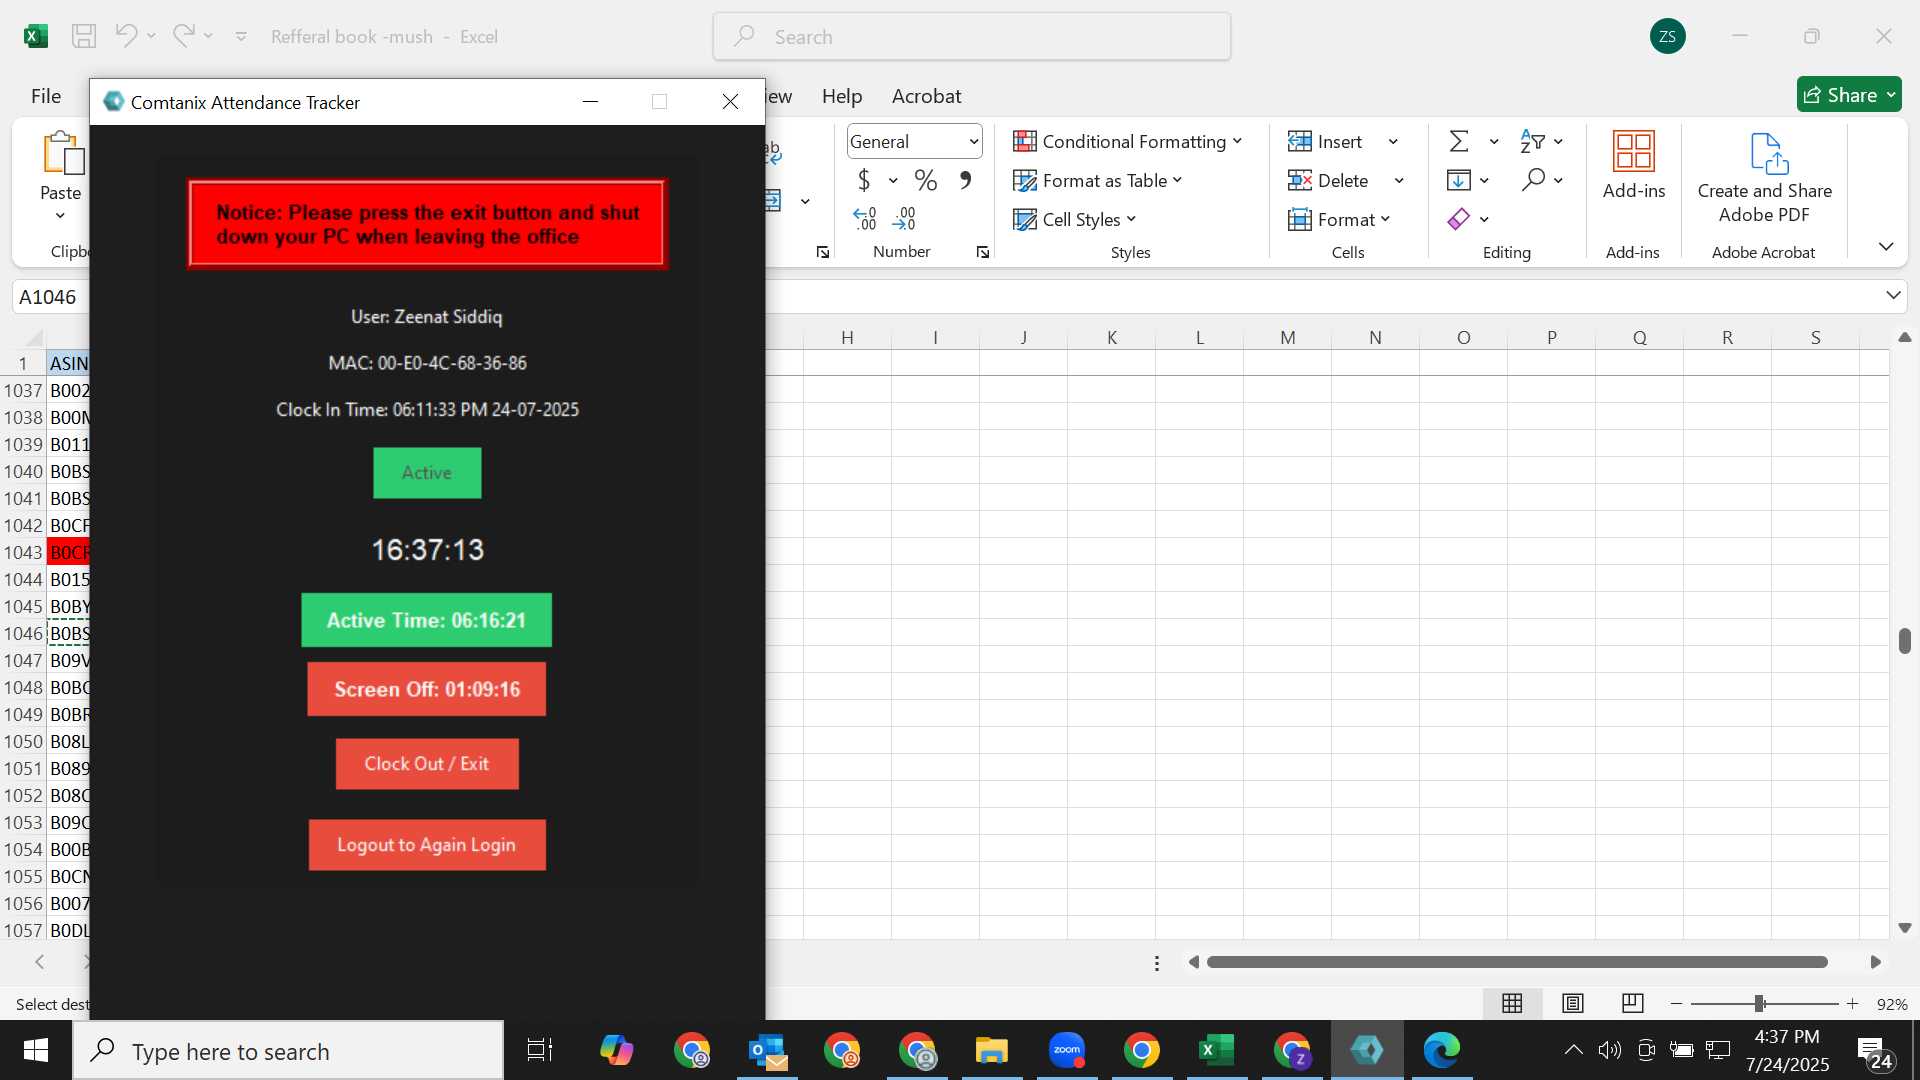
Task: Apply Accounting Number Format dollar icon
Action: click(864, 180)
